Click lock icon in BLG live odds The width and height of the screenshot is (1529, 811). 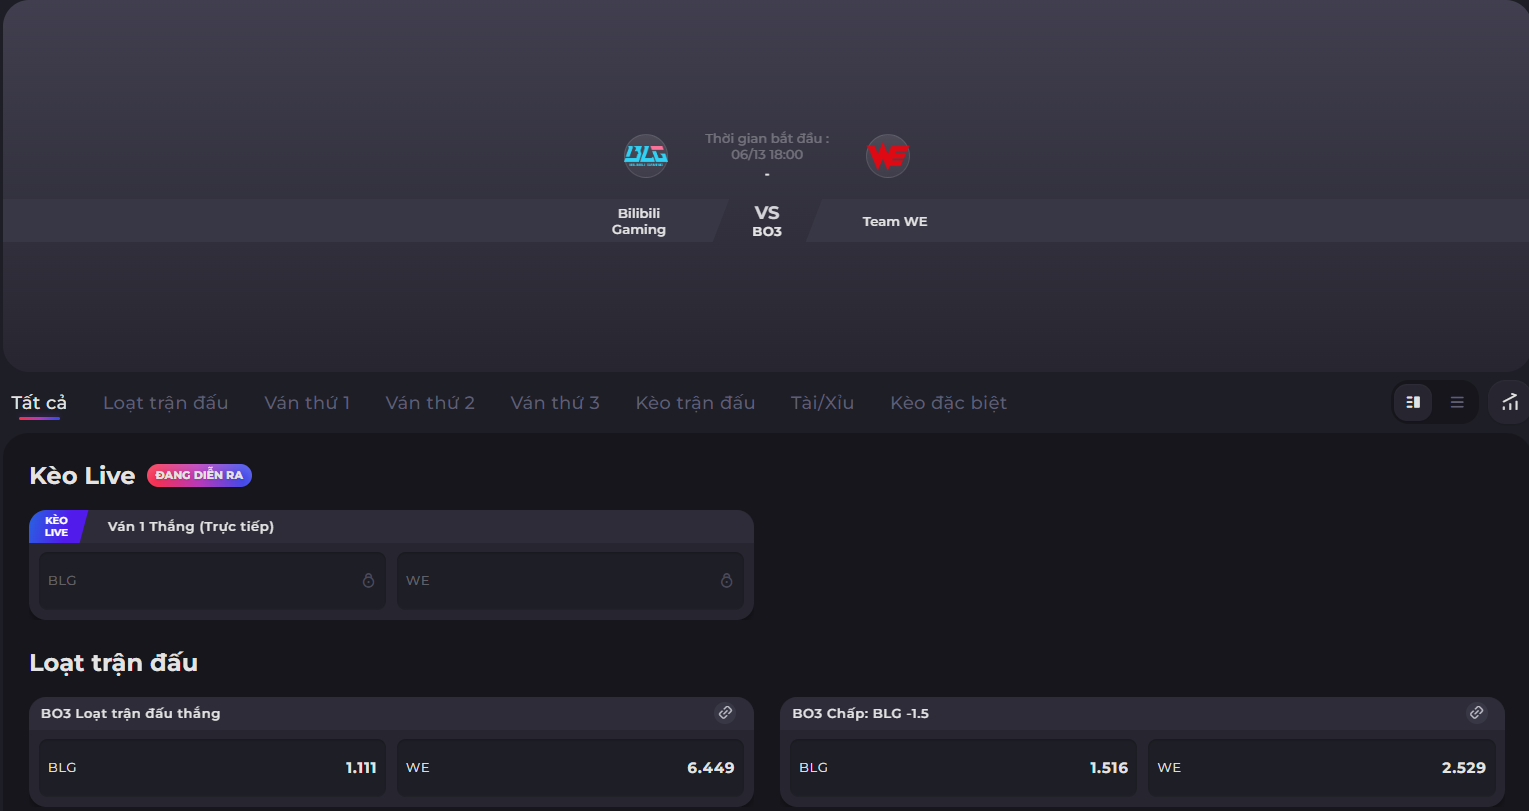pos(368,580)
